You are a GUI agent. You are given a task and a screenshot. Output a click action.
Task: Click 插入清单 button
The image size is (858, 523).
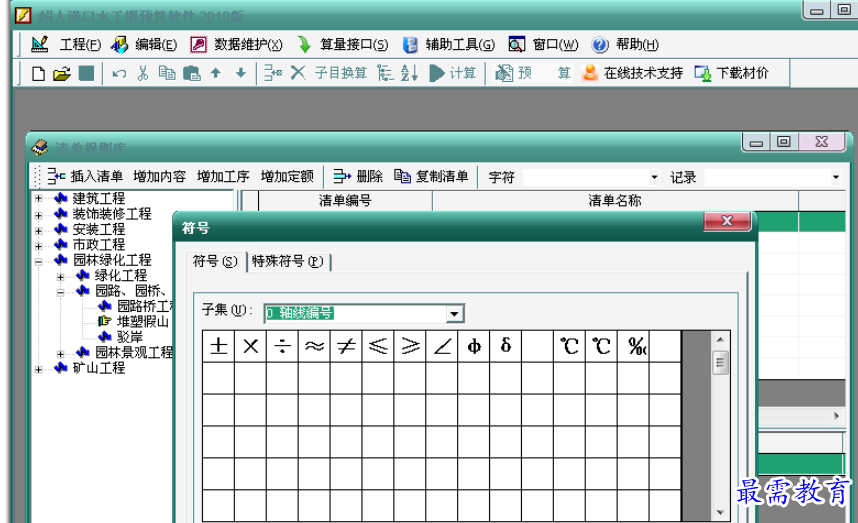(85, 176)
